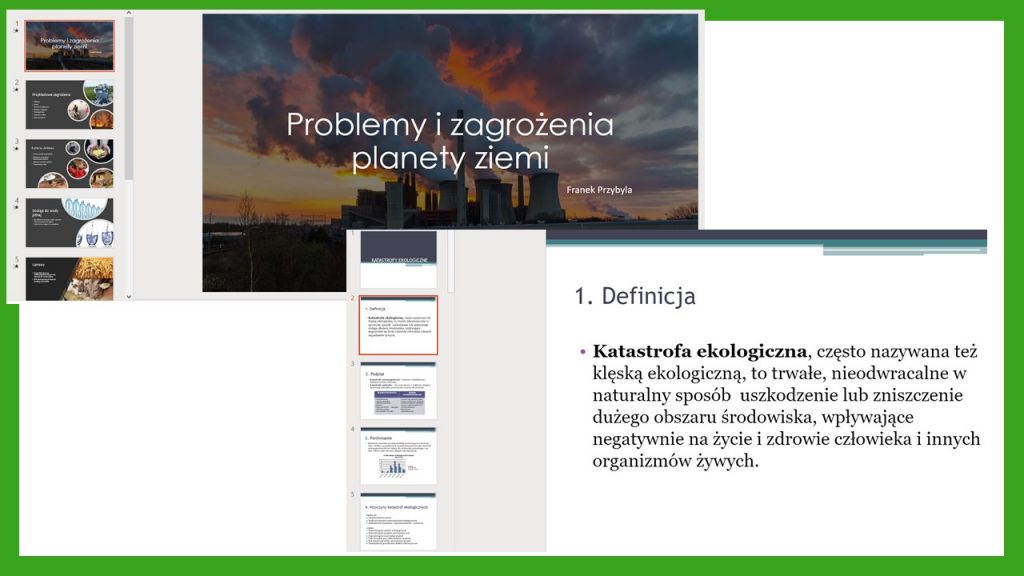Click the scroll down arrow in the thumbnail panel
This screenshot has height=576, width=1024.
(128, 296)
